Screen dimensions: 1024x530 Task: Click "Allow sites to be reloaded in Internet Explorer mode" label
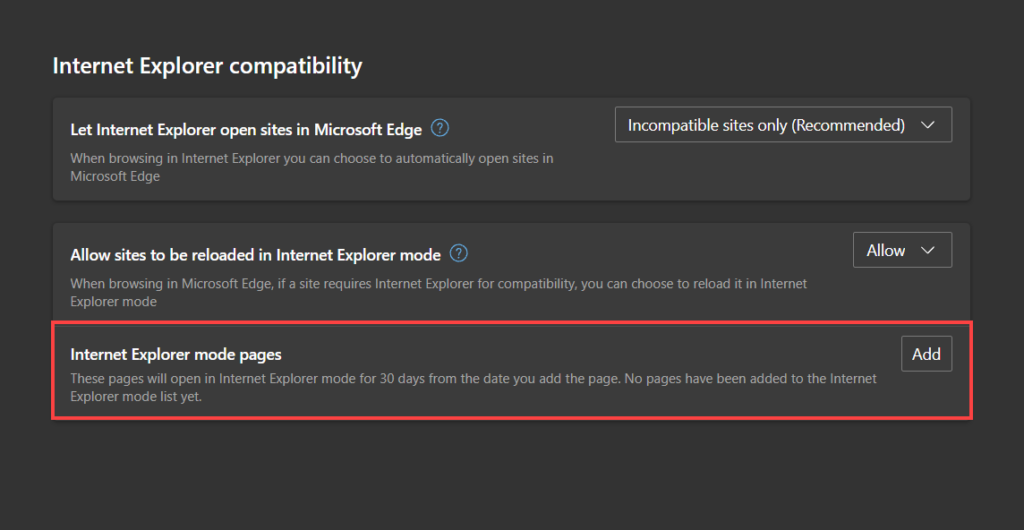click(256, 255)
